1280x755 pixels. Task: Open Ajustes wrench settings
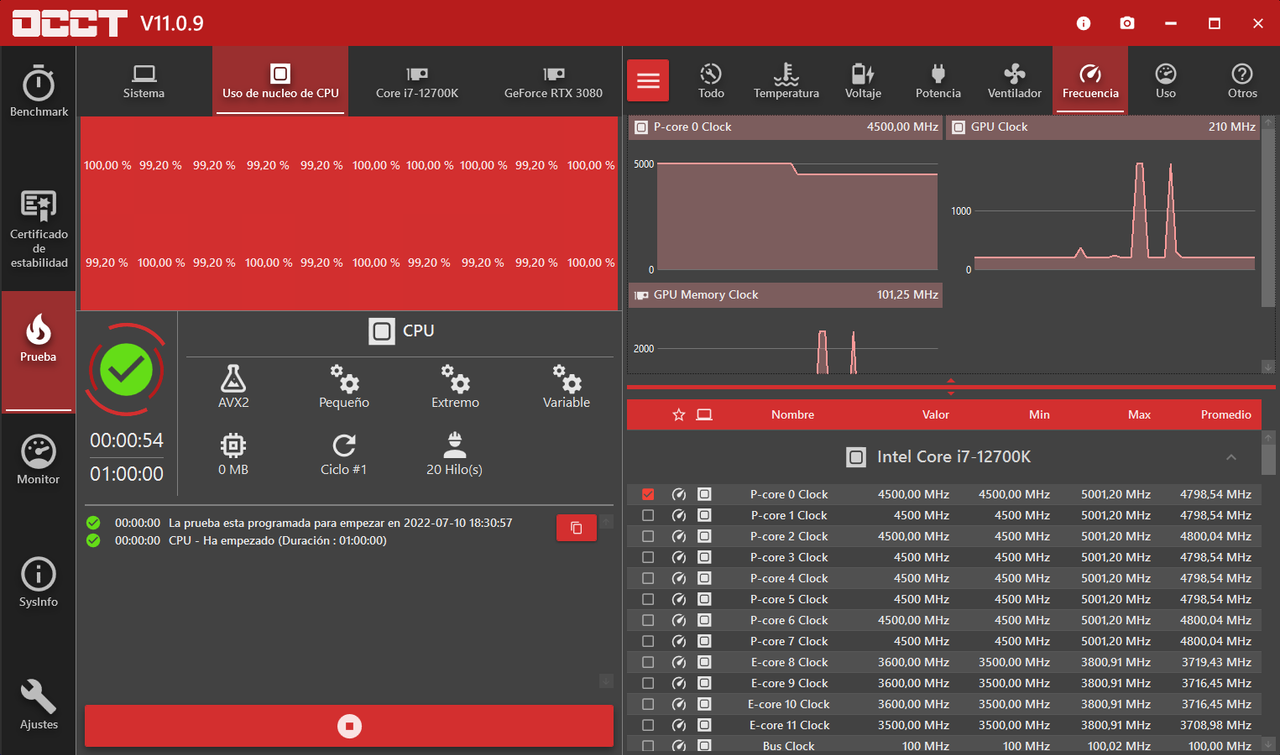pos(38,706)
